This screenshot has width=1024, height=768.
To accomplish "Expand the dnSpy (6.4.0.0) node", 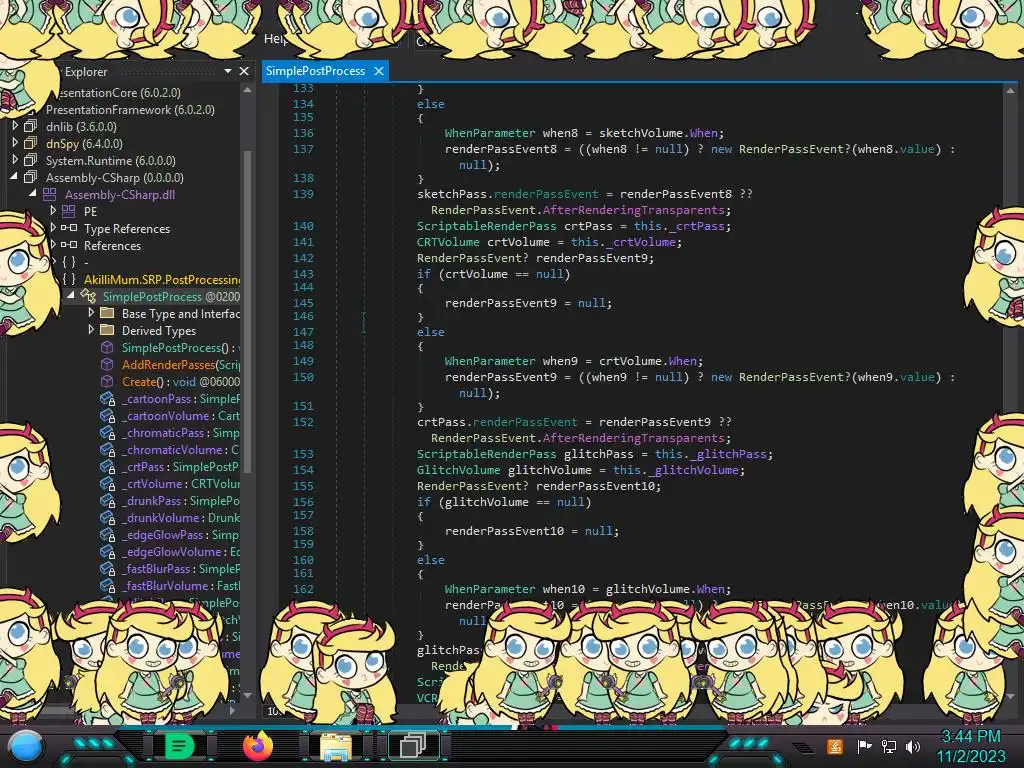I will click(x=16, y=142).
